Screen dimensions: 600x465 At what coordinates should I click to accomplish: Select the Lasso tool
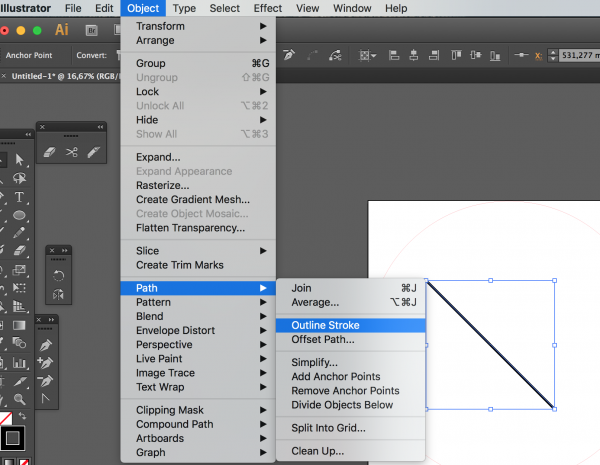point(20,178)
